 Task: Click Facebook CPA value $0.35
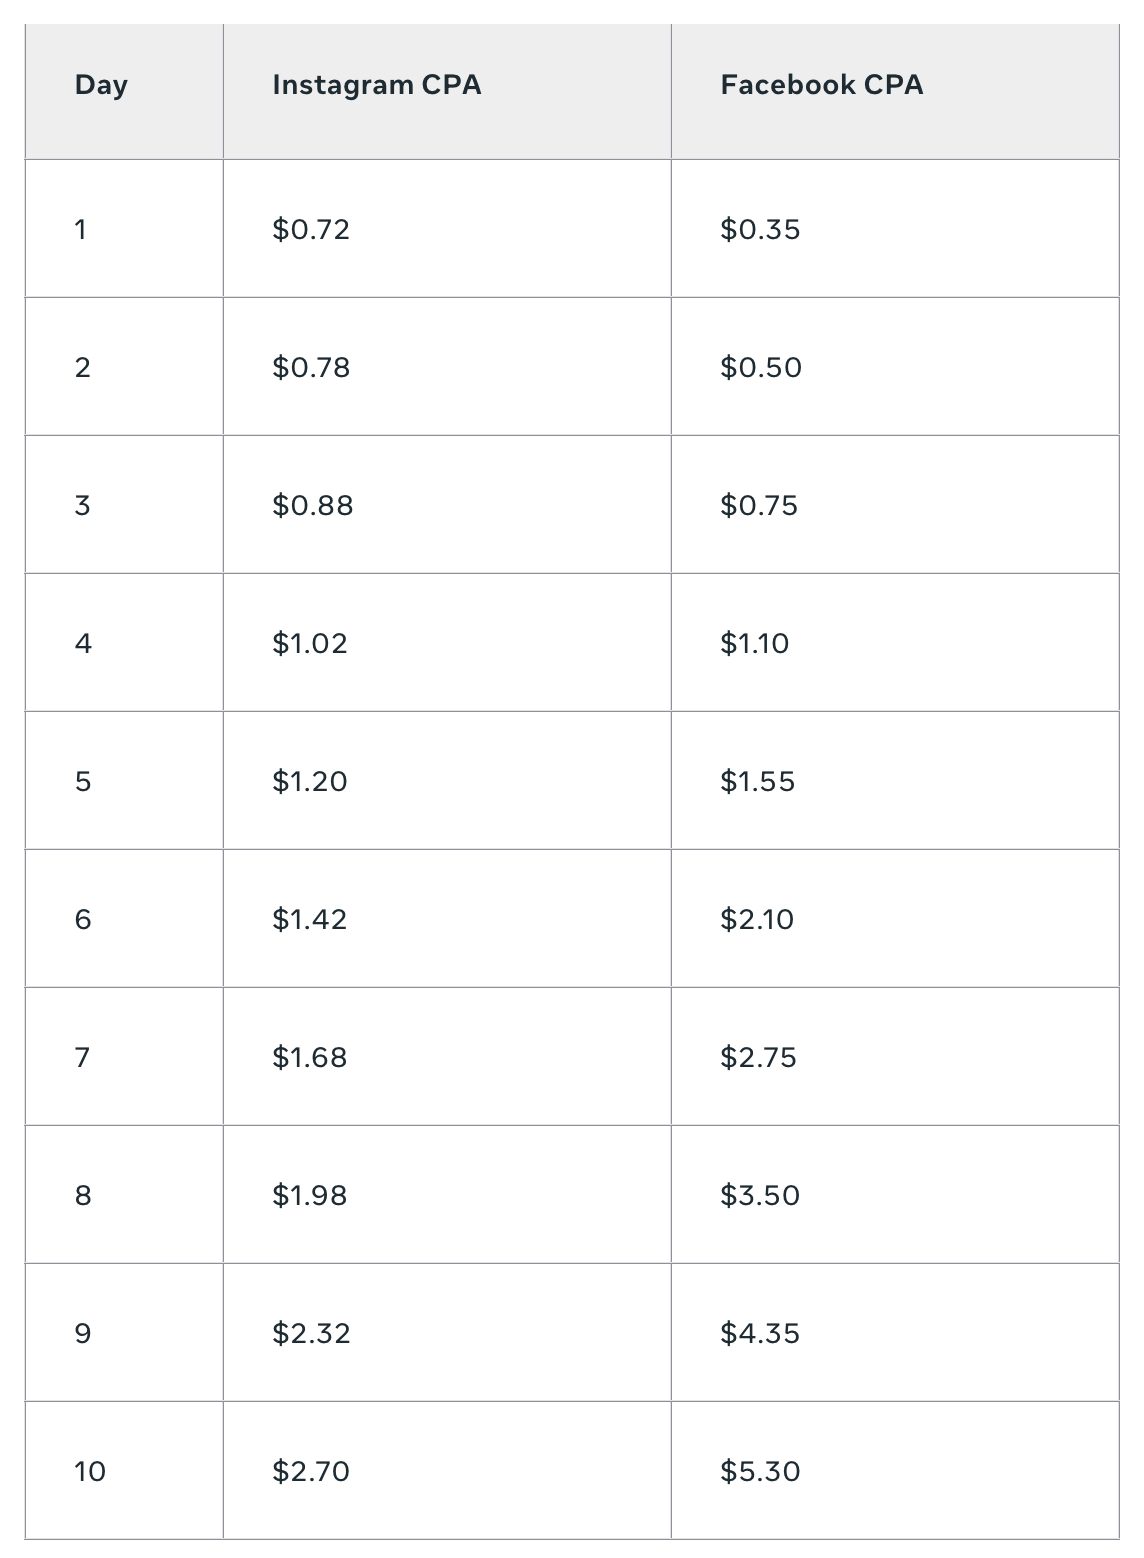coord(760,230)
